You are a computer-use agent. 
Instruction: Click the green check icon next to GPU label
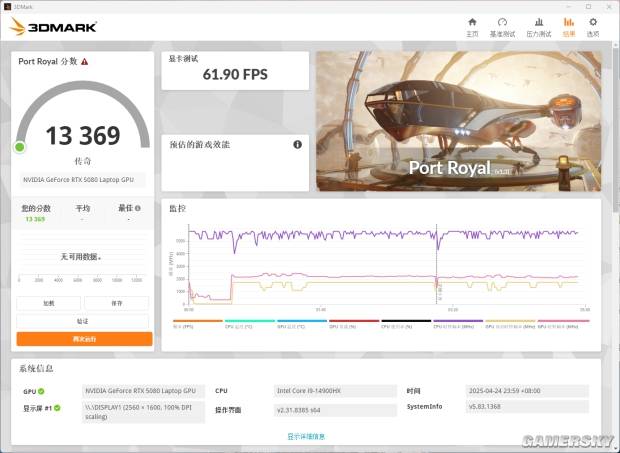point(41,391)
